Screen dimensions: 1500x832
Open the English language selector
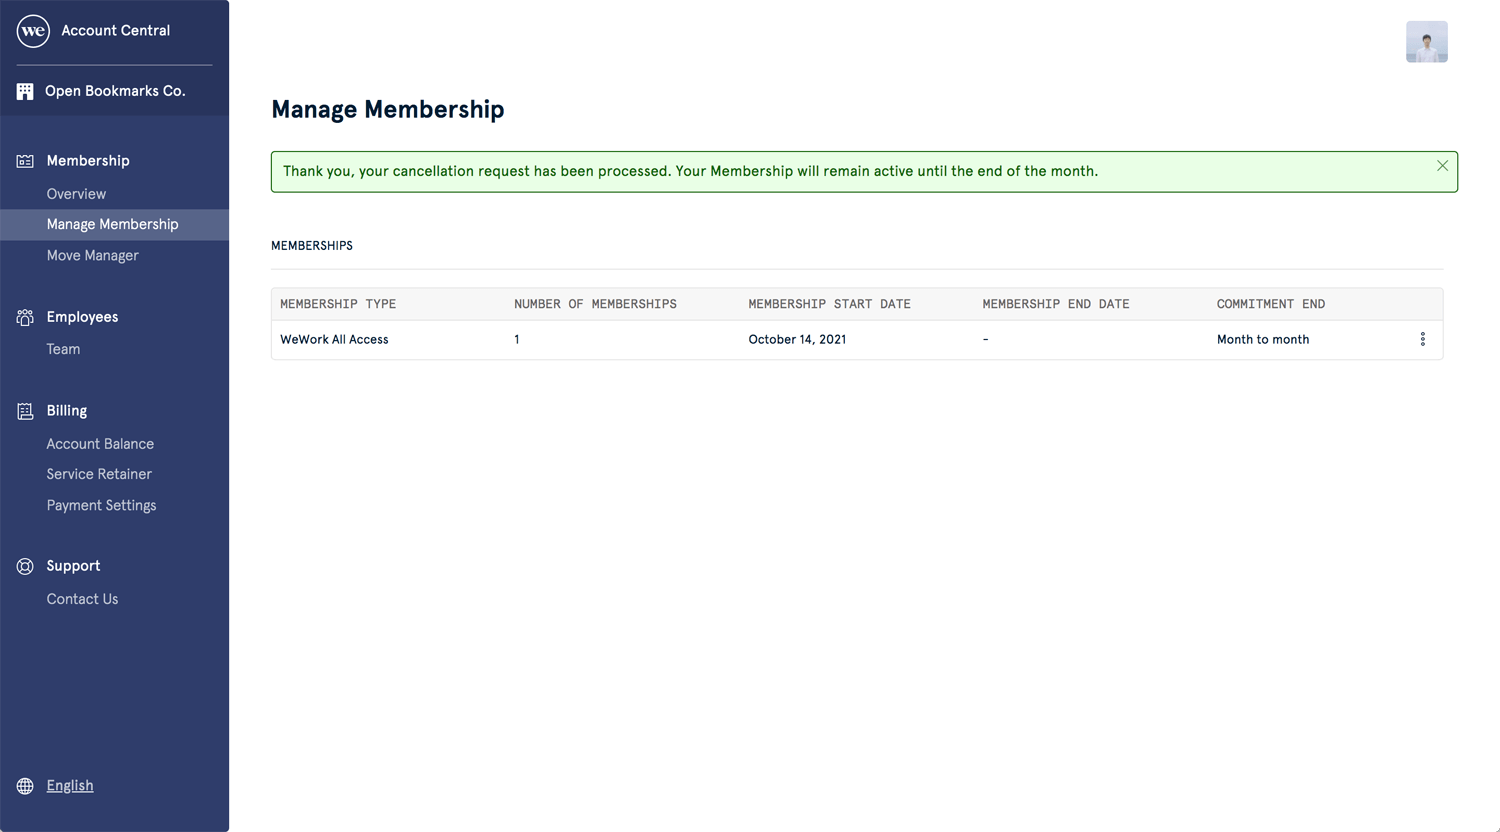[x=70, y=786]
